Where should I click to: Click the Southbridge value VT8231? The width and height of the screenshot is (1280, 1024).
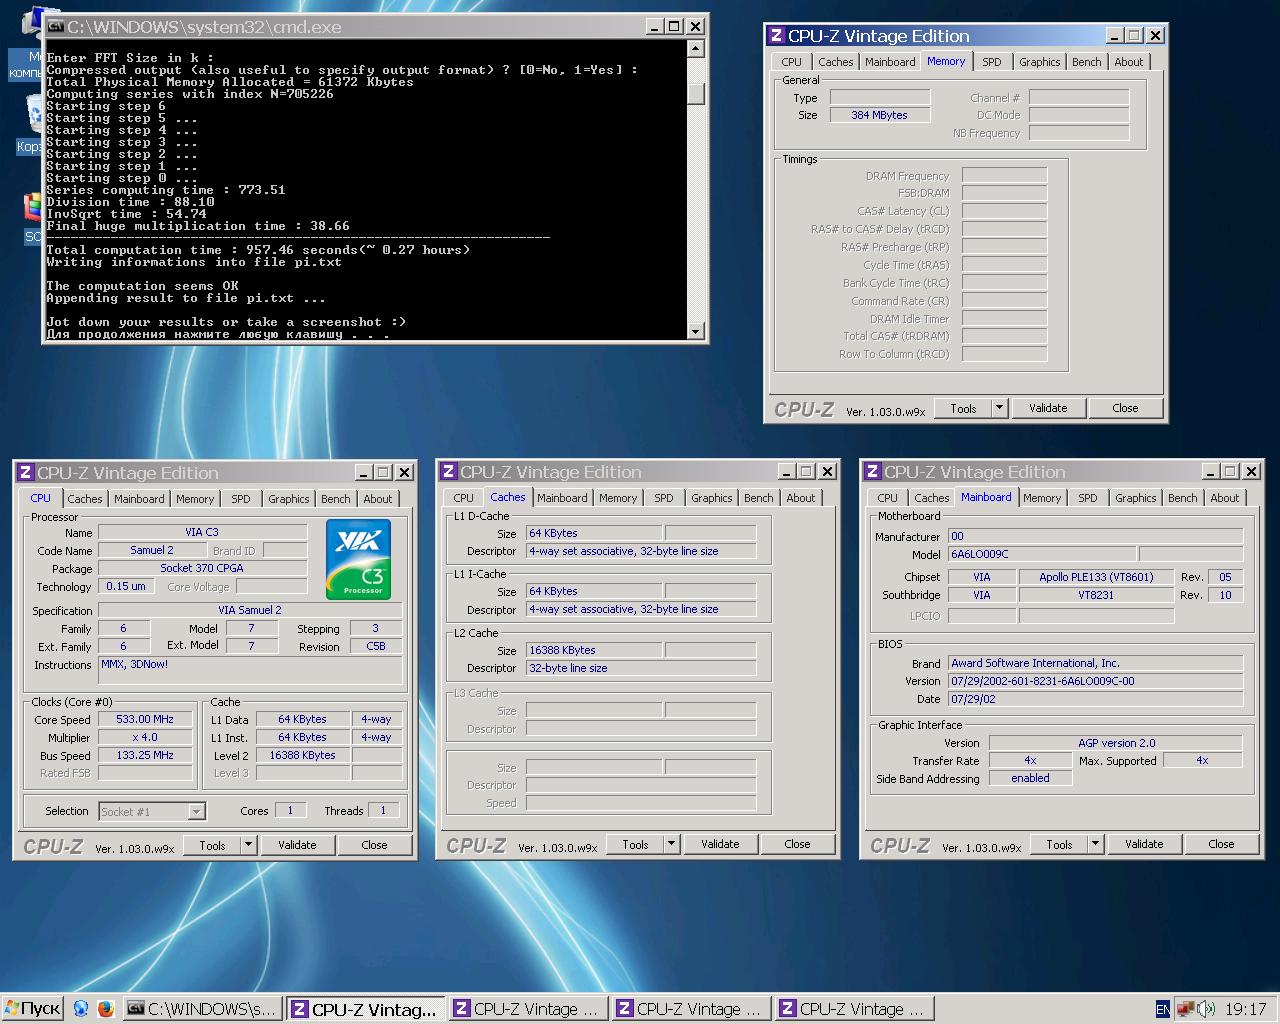(1096, 595)
